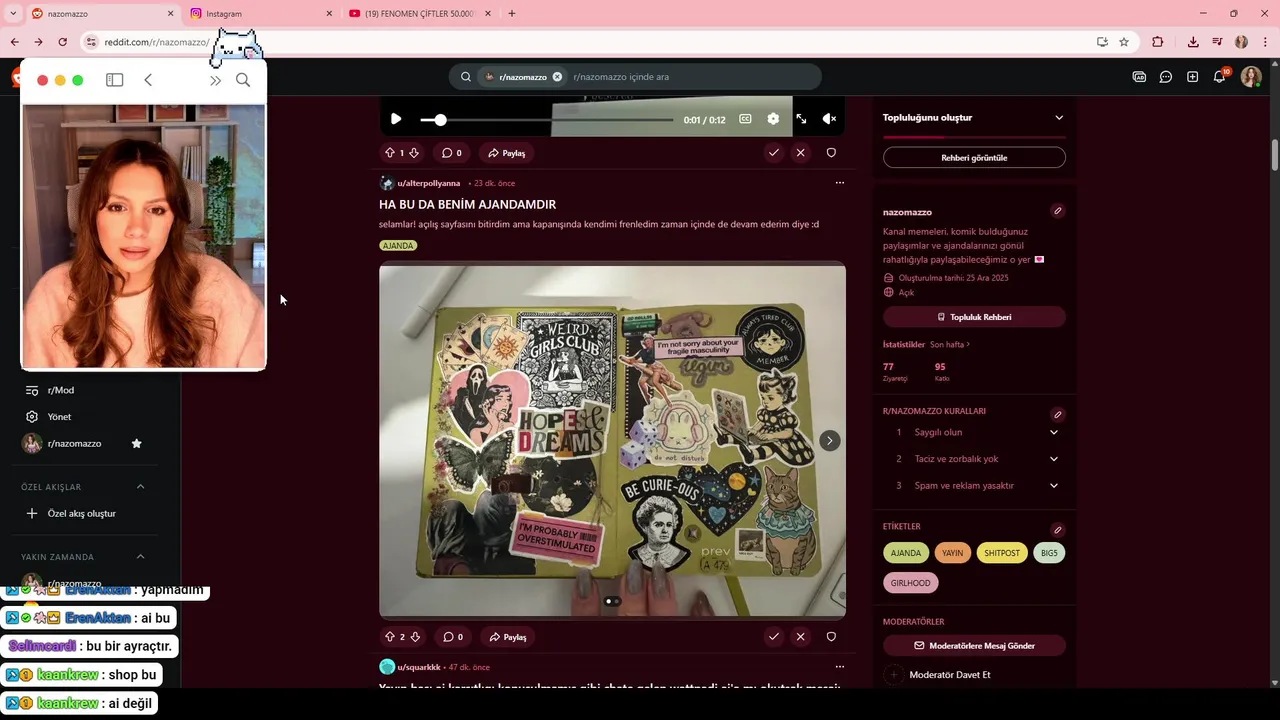Open Reddit advertise icon
This screenshot has width=1280, height=720.
pos(1139,77)
